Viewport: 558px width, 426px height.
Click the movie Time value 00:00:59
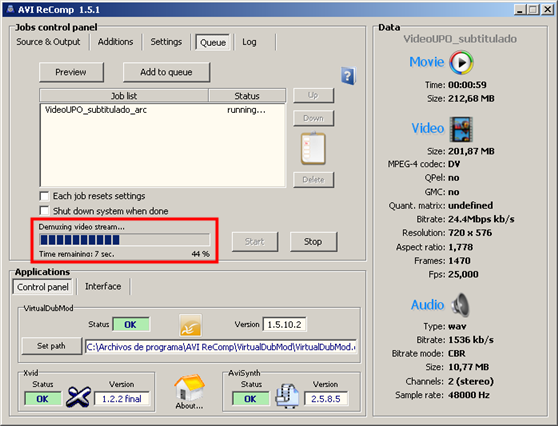pos(467,85)
